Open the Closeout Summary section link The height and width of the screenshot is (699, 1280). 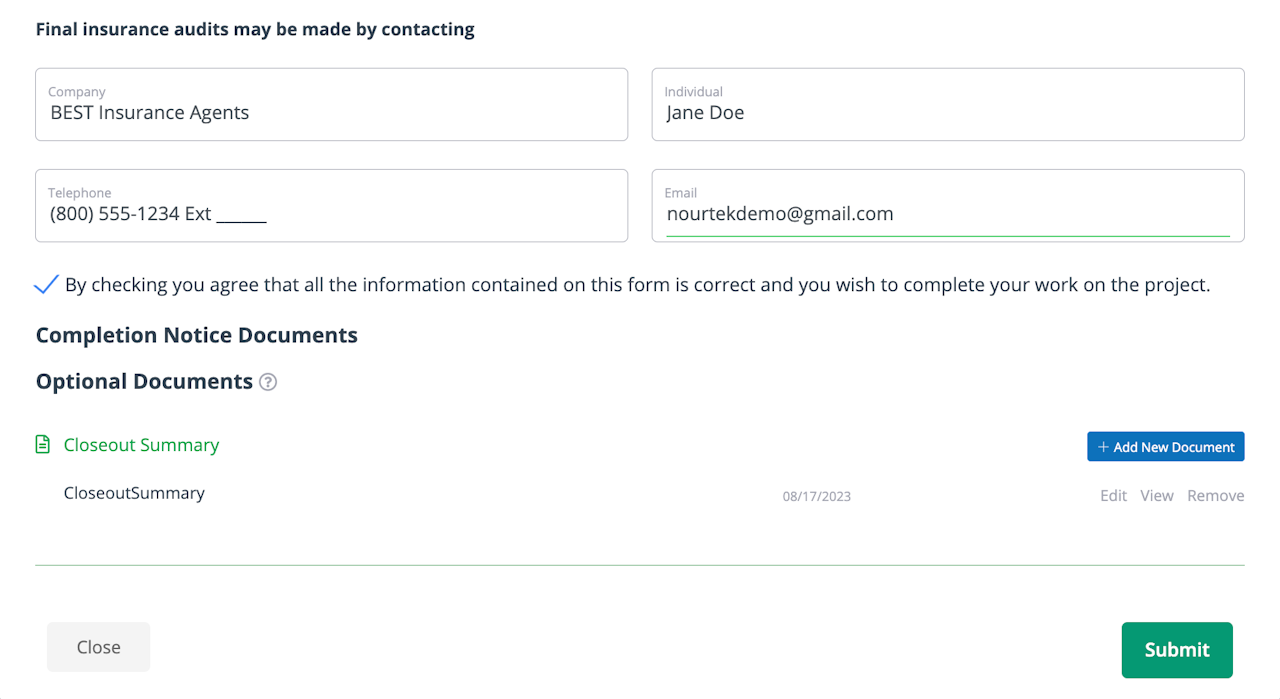pos(141,445)
